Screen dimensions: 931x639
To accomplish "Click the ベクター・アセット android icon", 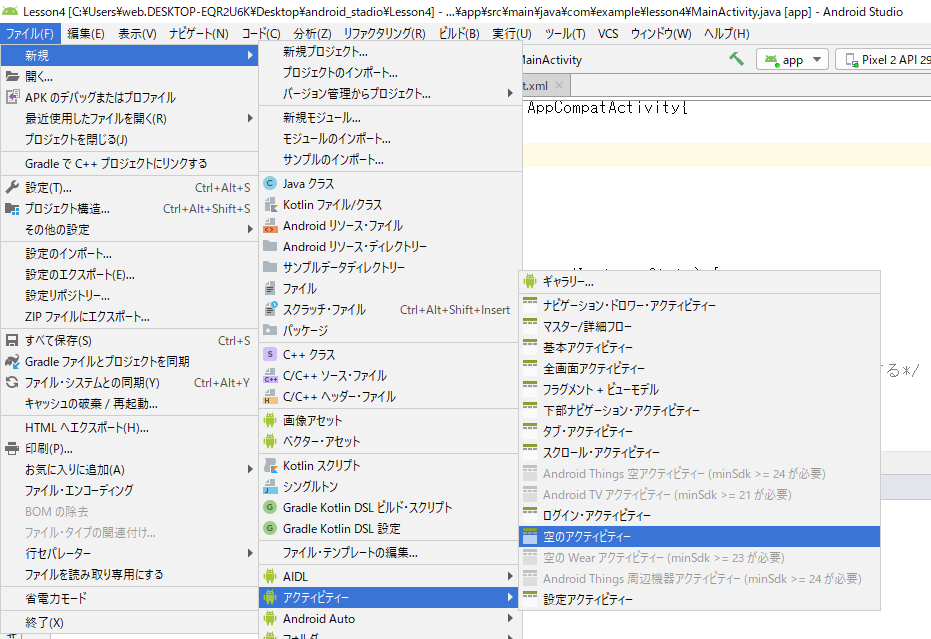I will tap(270, 441).
